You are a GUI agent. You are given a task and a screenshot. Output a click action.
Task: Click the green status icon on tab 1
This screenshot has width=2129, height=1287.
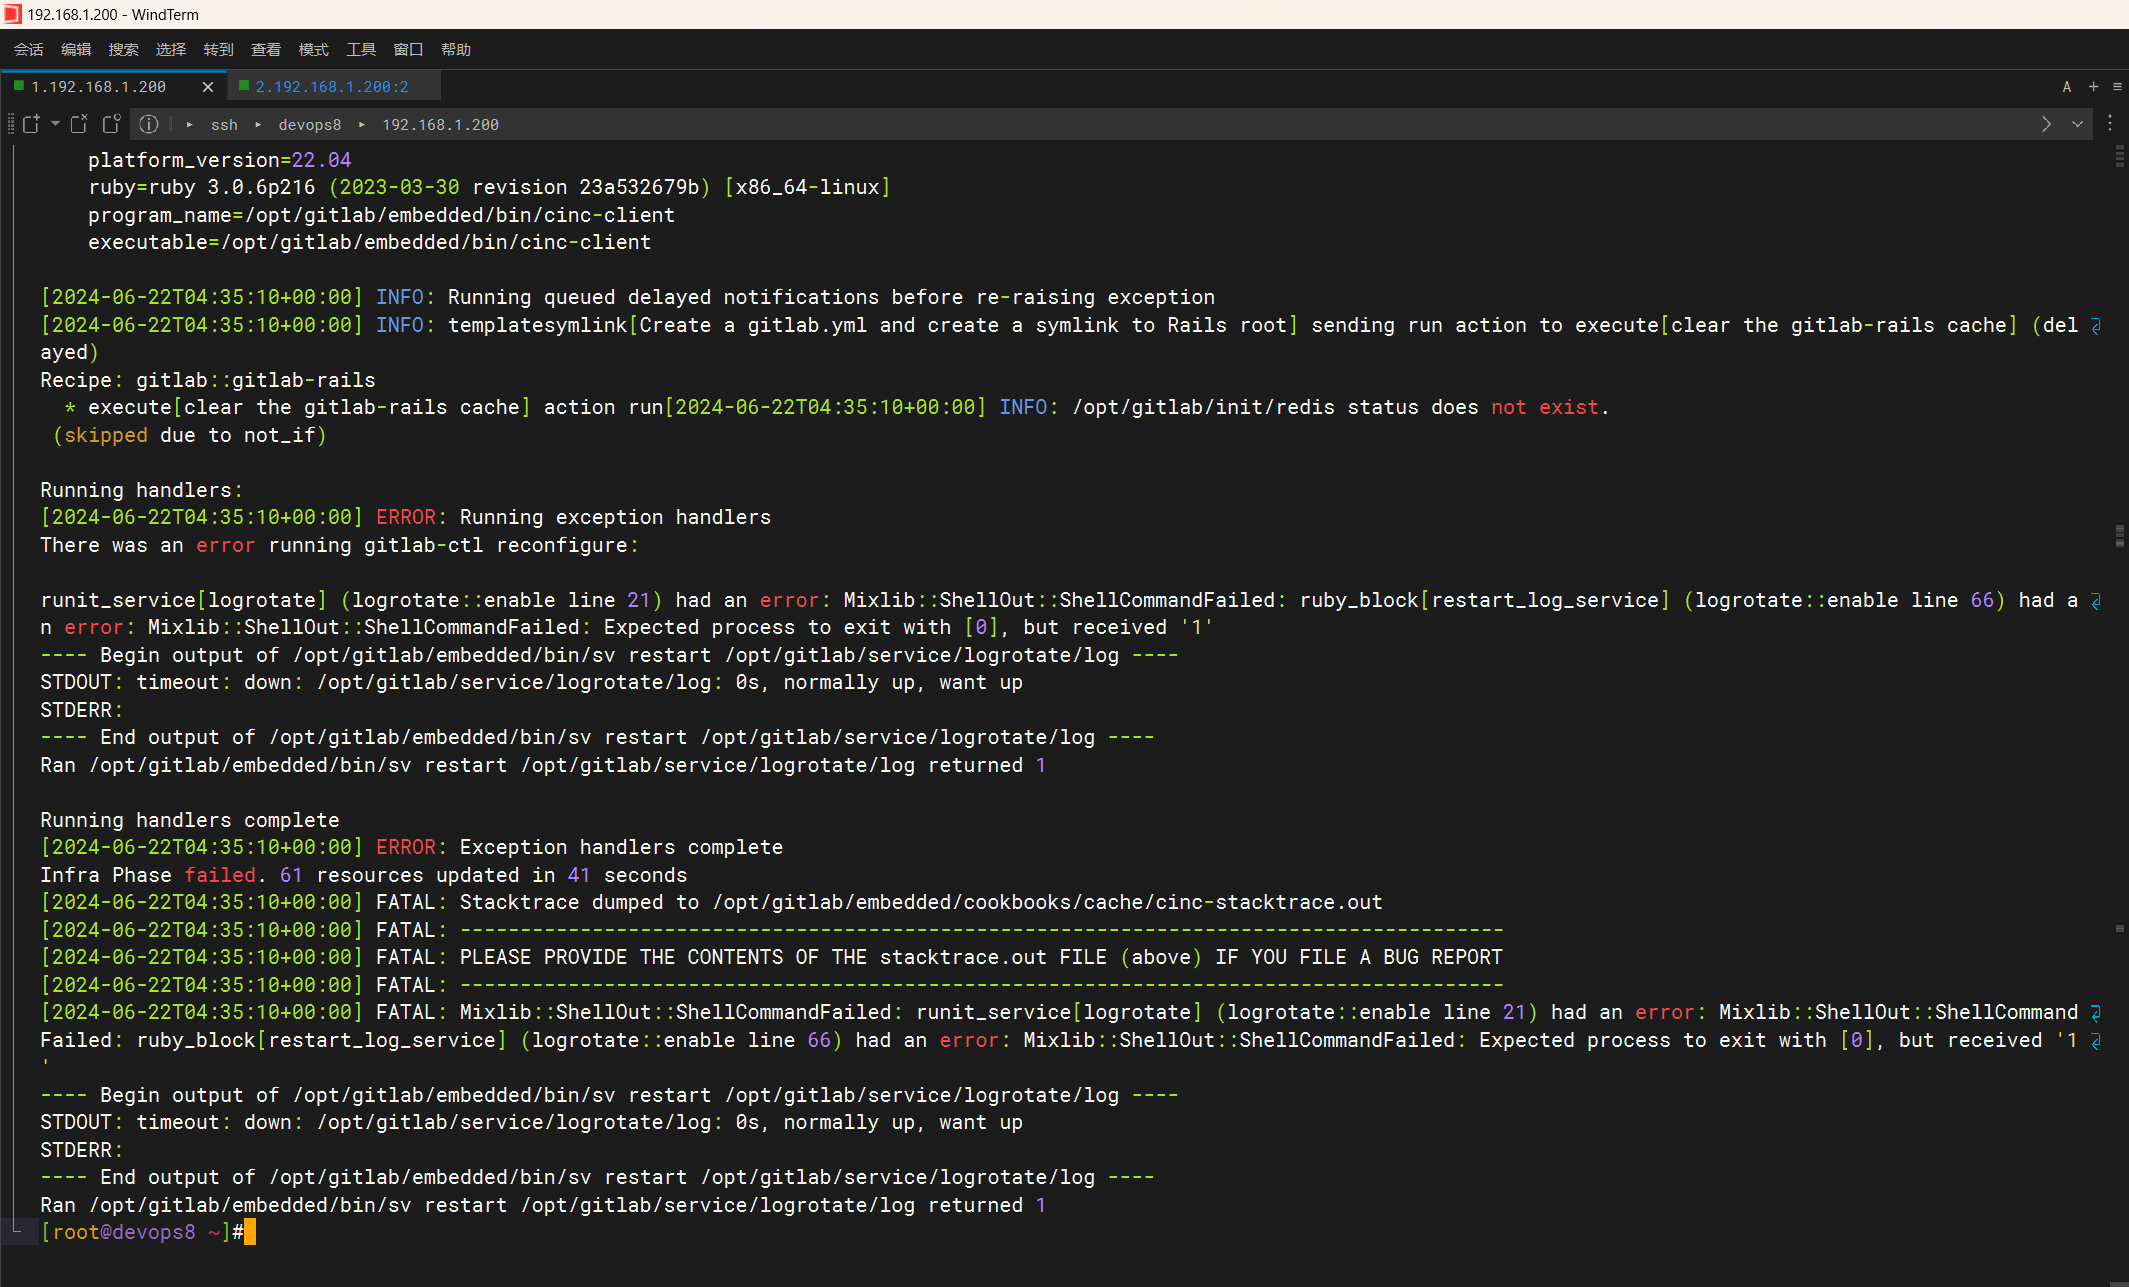(x=19, y=86)
